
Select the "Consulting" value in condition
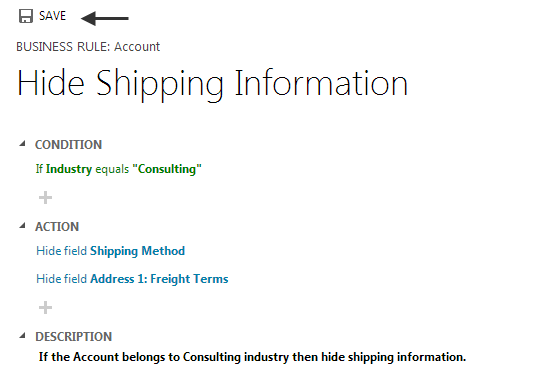(x=167, y=169)
